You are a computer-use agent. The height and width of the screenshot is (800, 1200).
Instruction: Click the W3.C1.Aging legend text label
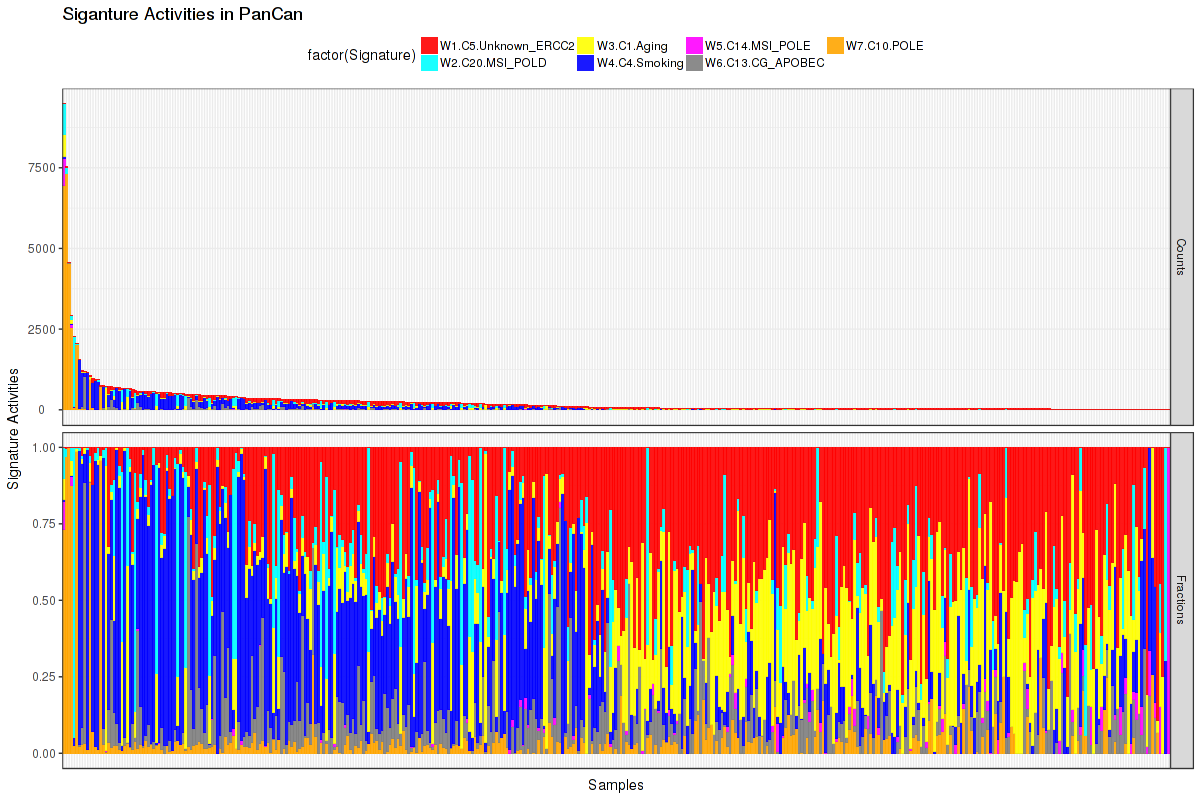[632, 46]
